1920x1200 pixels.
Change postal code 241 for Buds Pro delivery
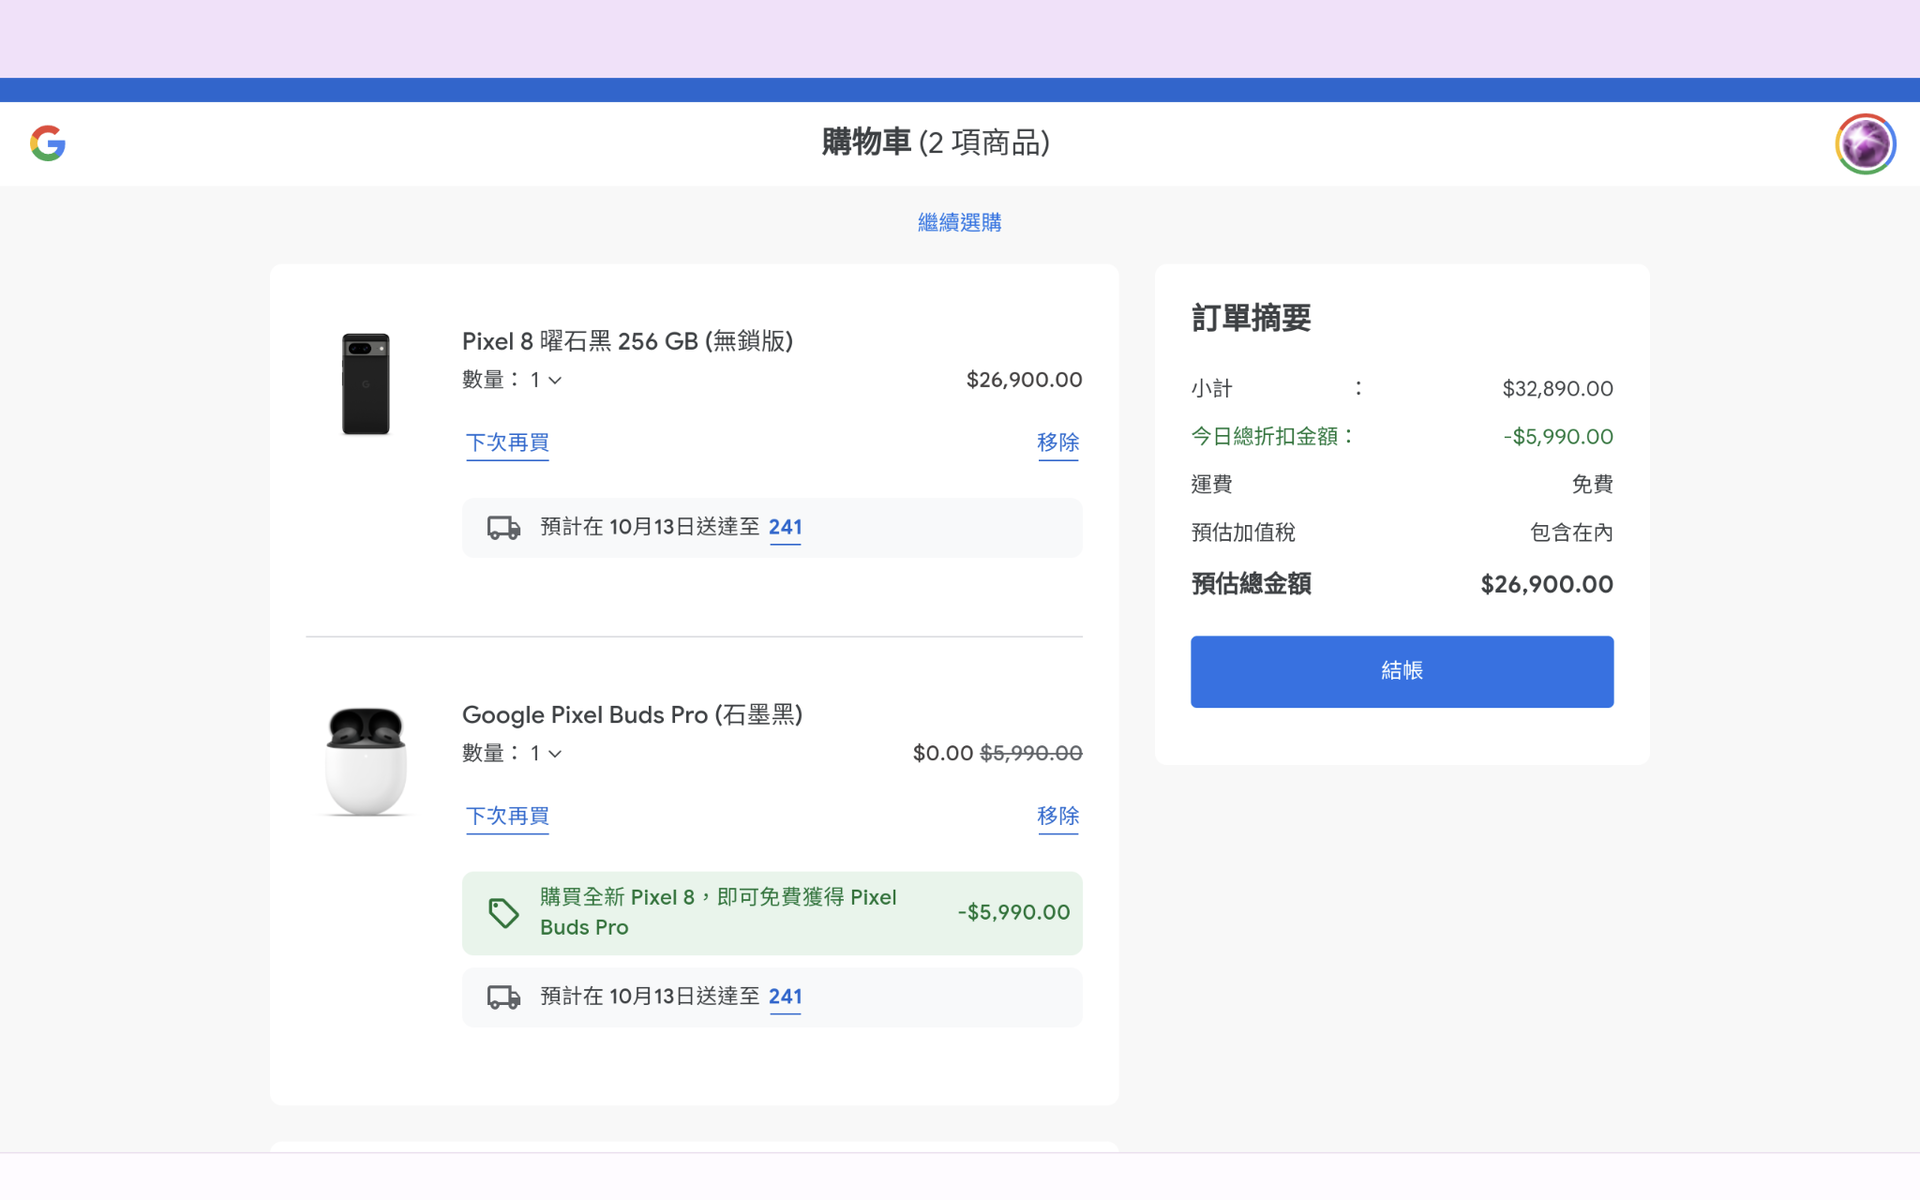785,996
